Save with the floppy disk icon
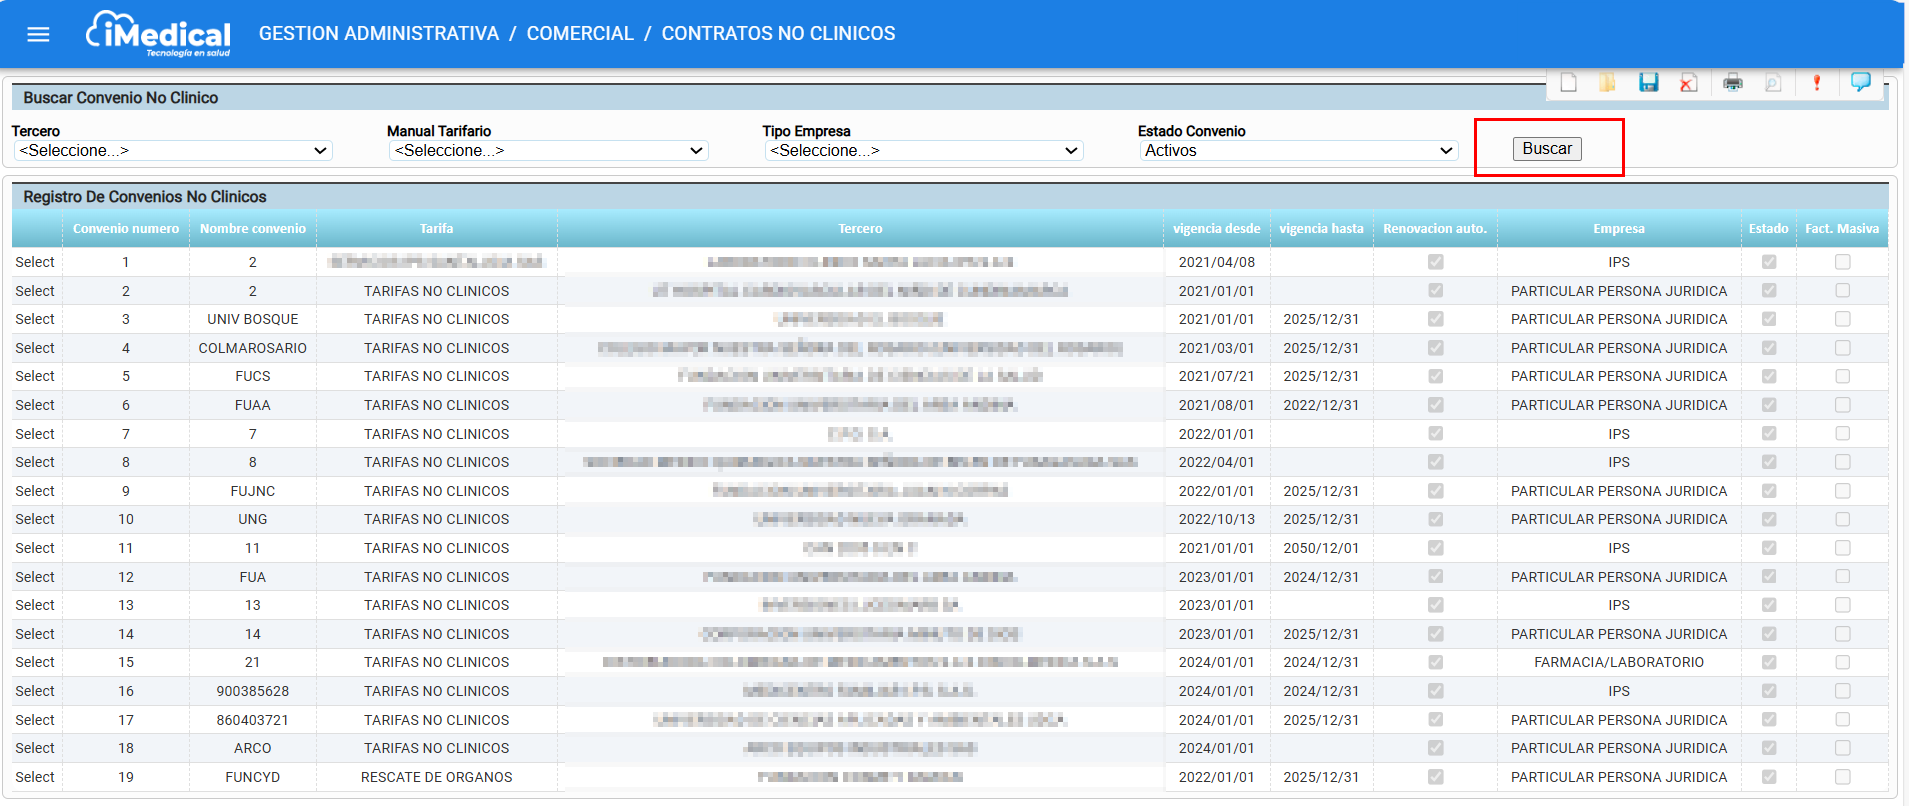Screen dimensions: 1909x806 tap(1649, 83)
